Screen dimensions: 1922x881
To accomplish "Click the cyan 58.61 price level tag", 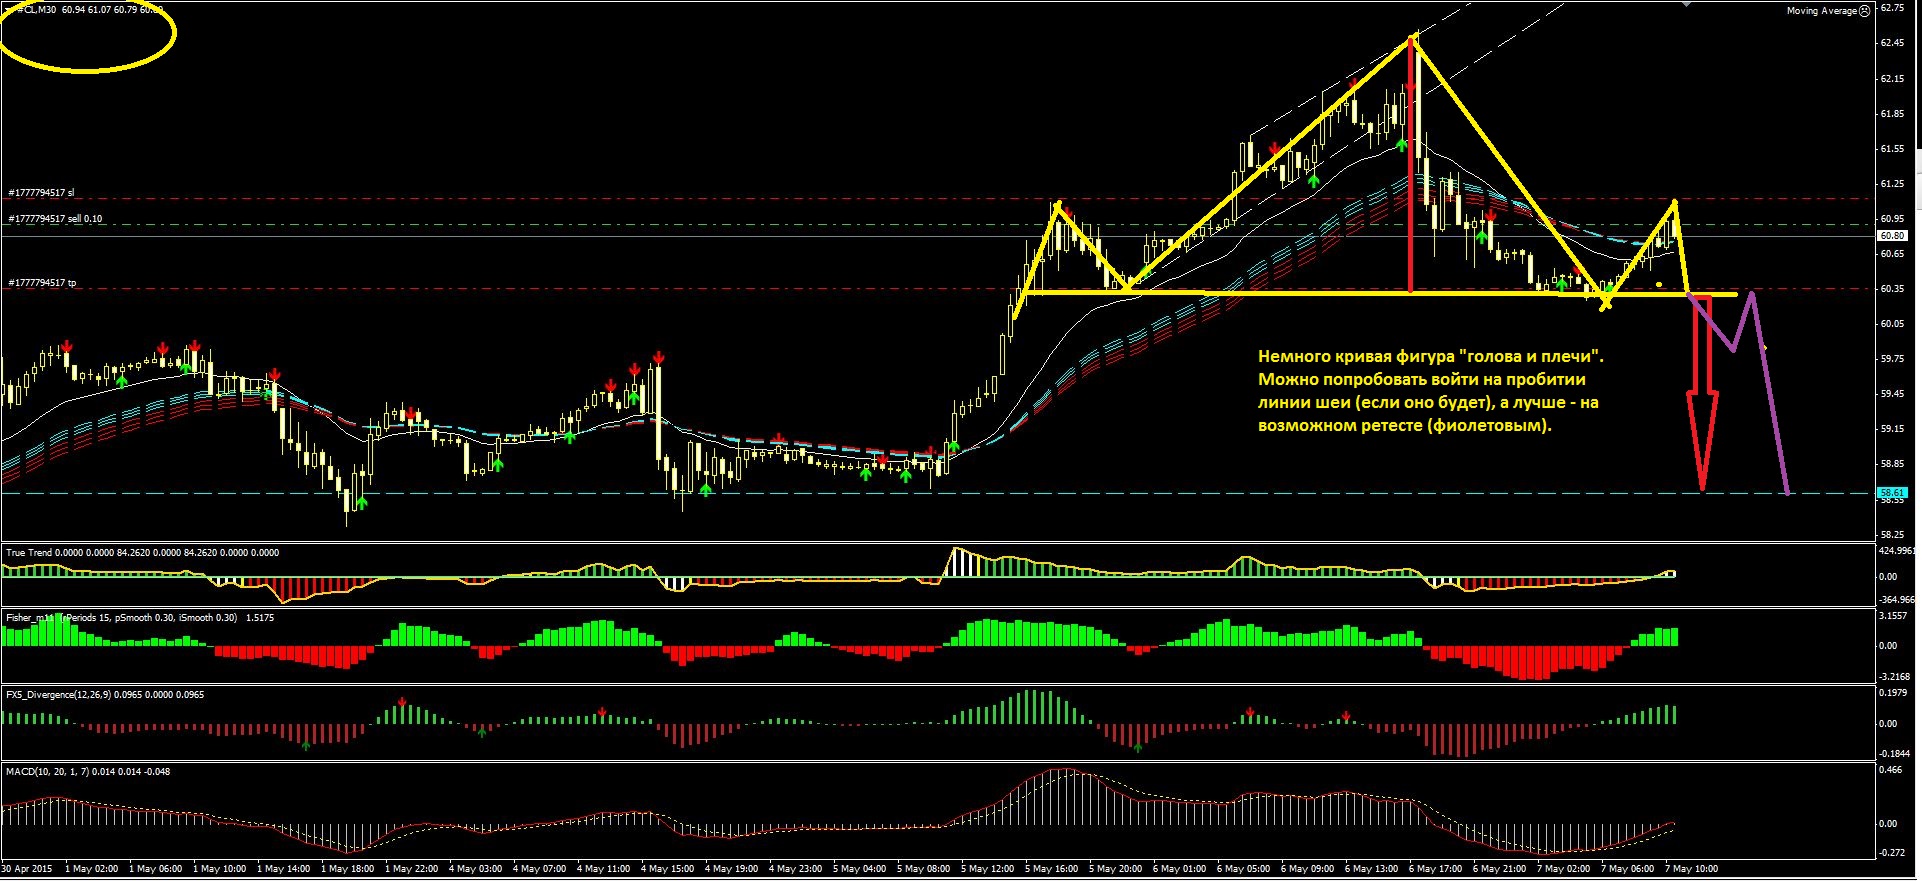I will [1892, 493].
